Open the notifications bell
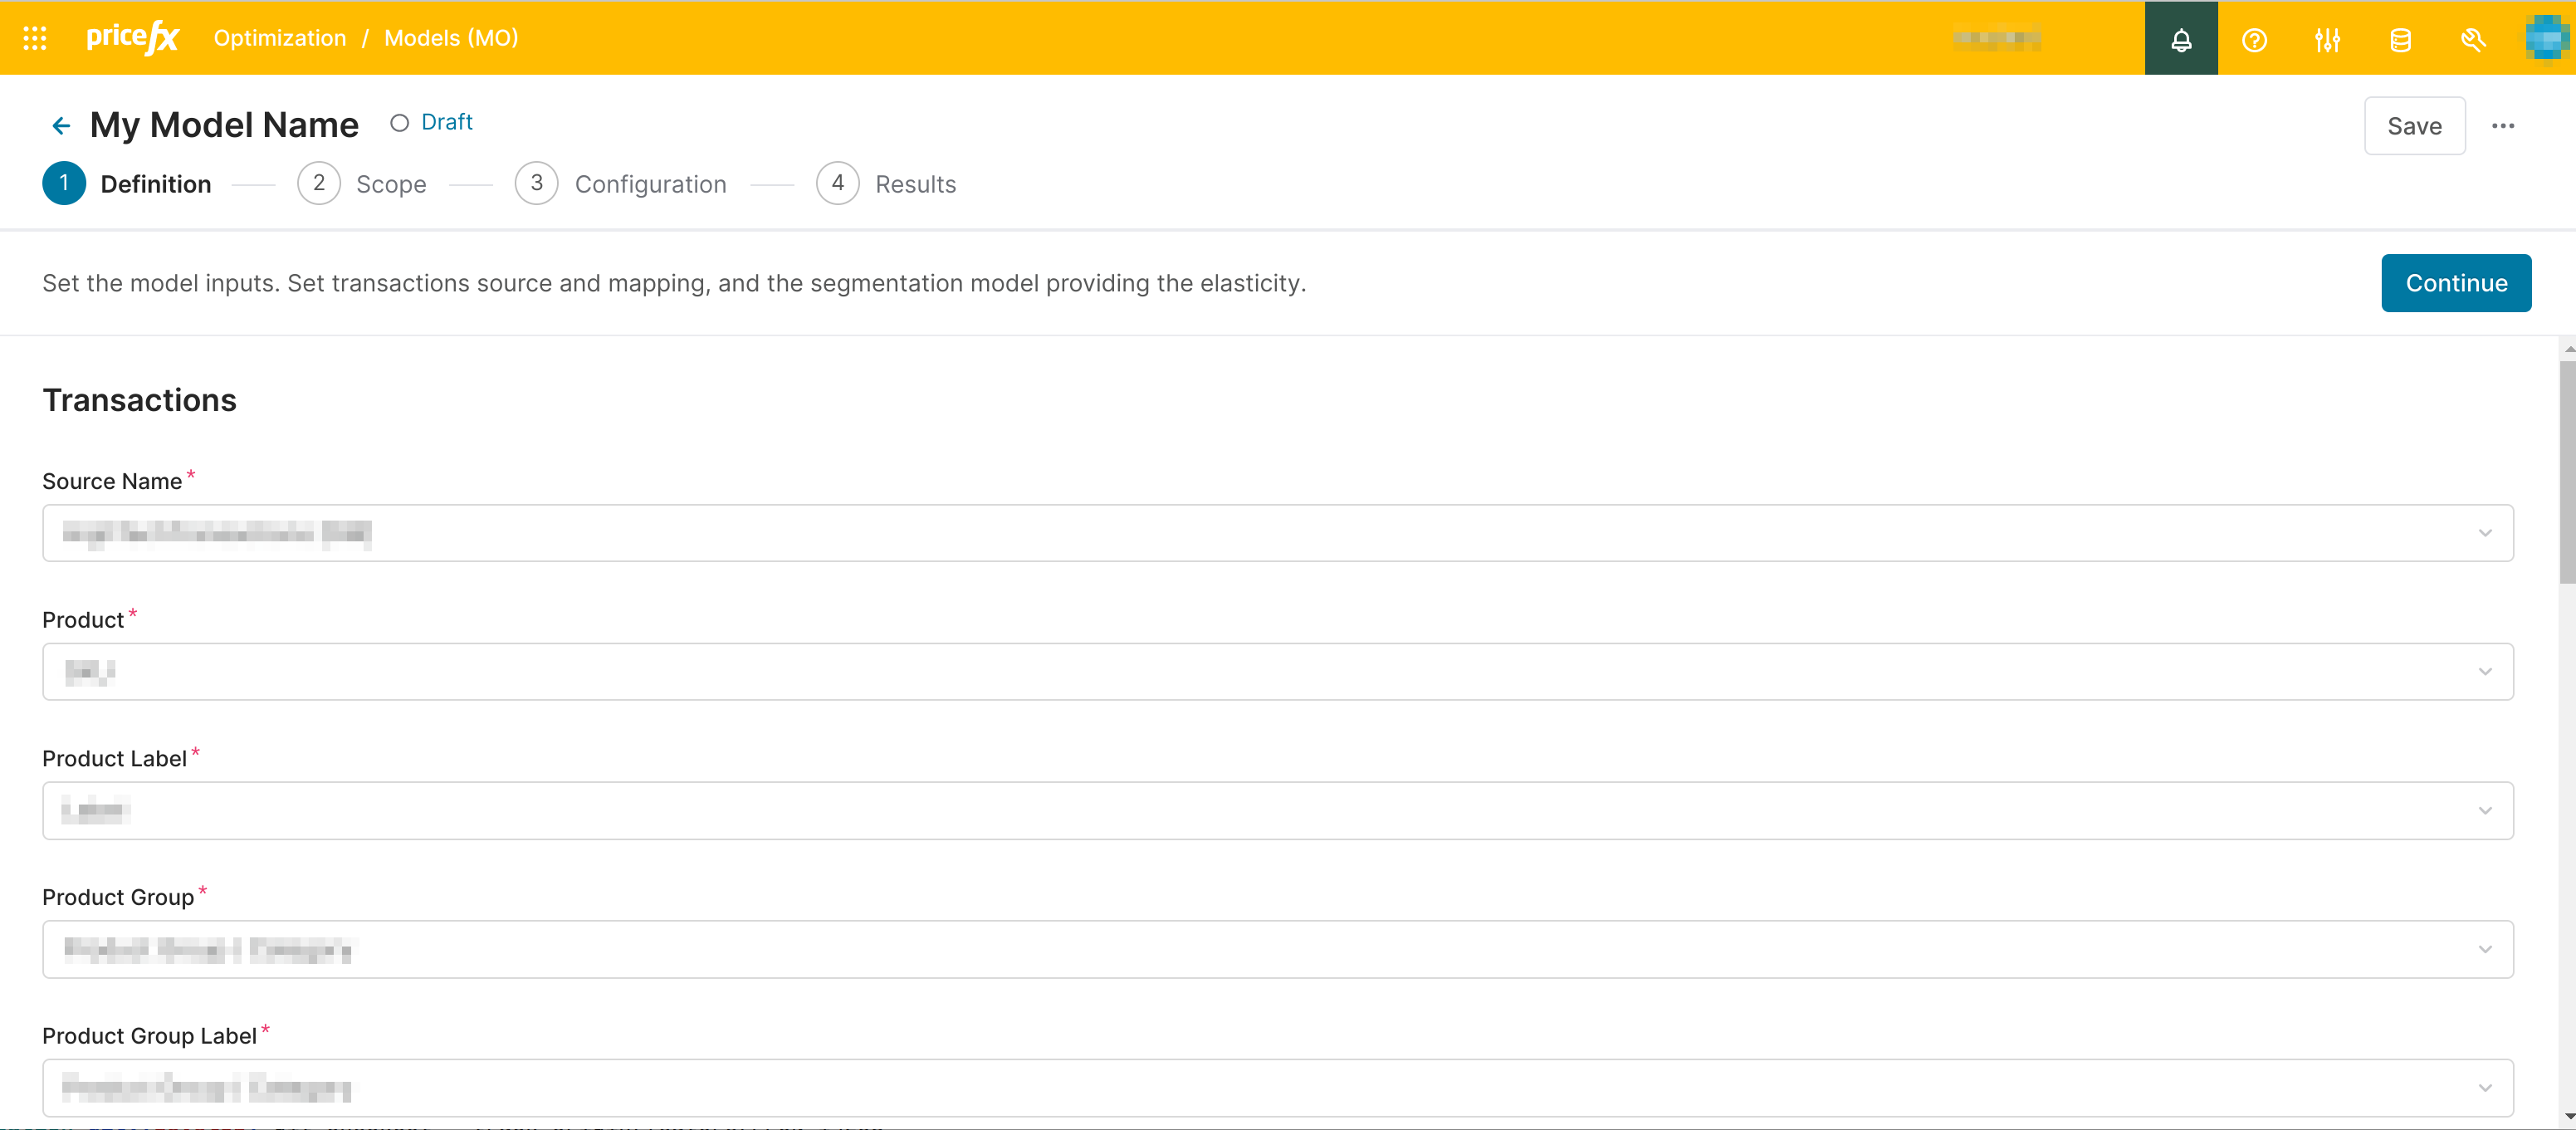2576x1130 pixels. pos(2181,39)
